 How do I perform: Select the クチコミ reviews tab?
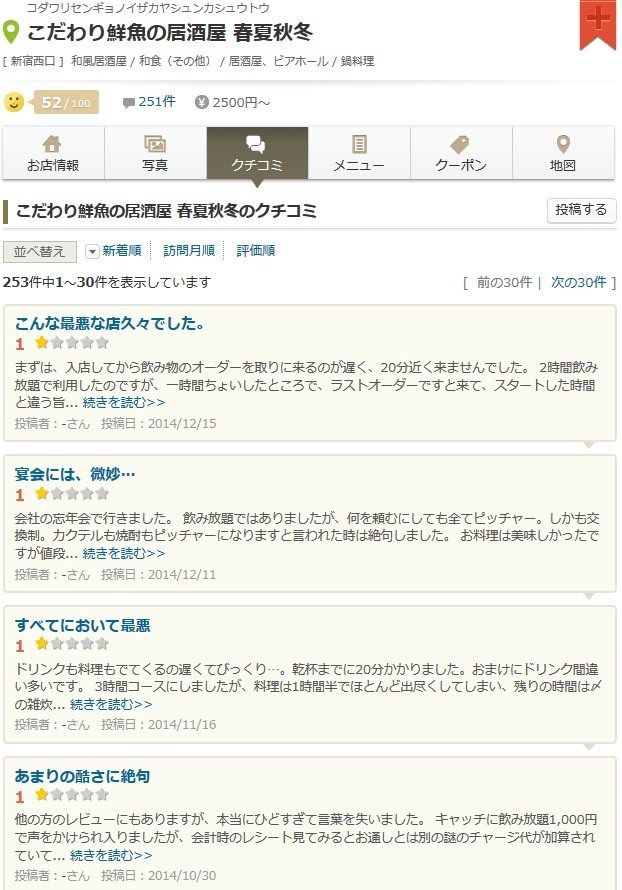pos(257,153)
